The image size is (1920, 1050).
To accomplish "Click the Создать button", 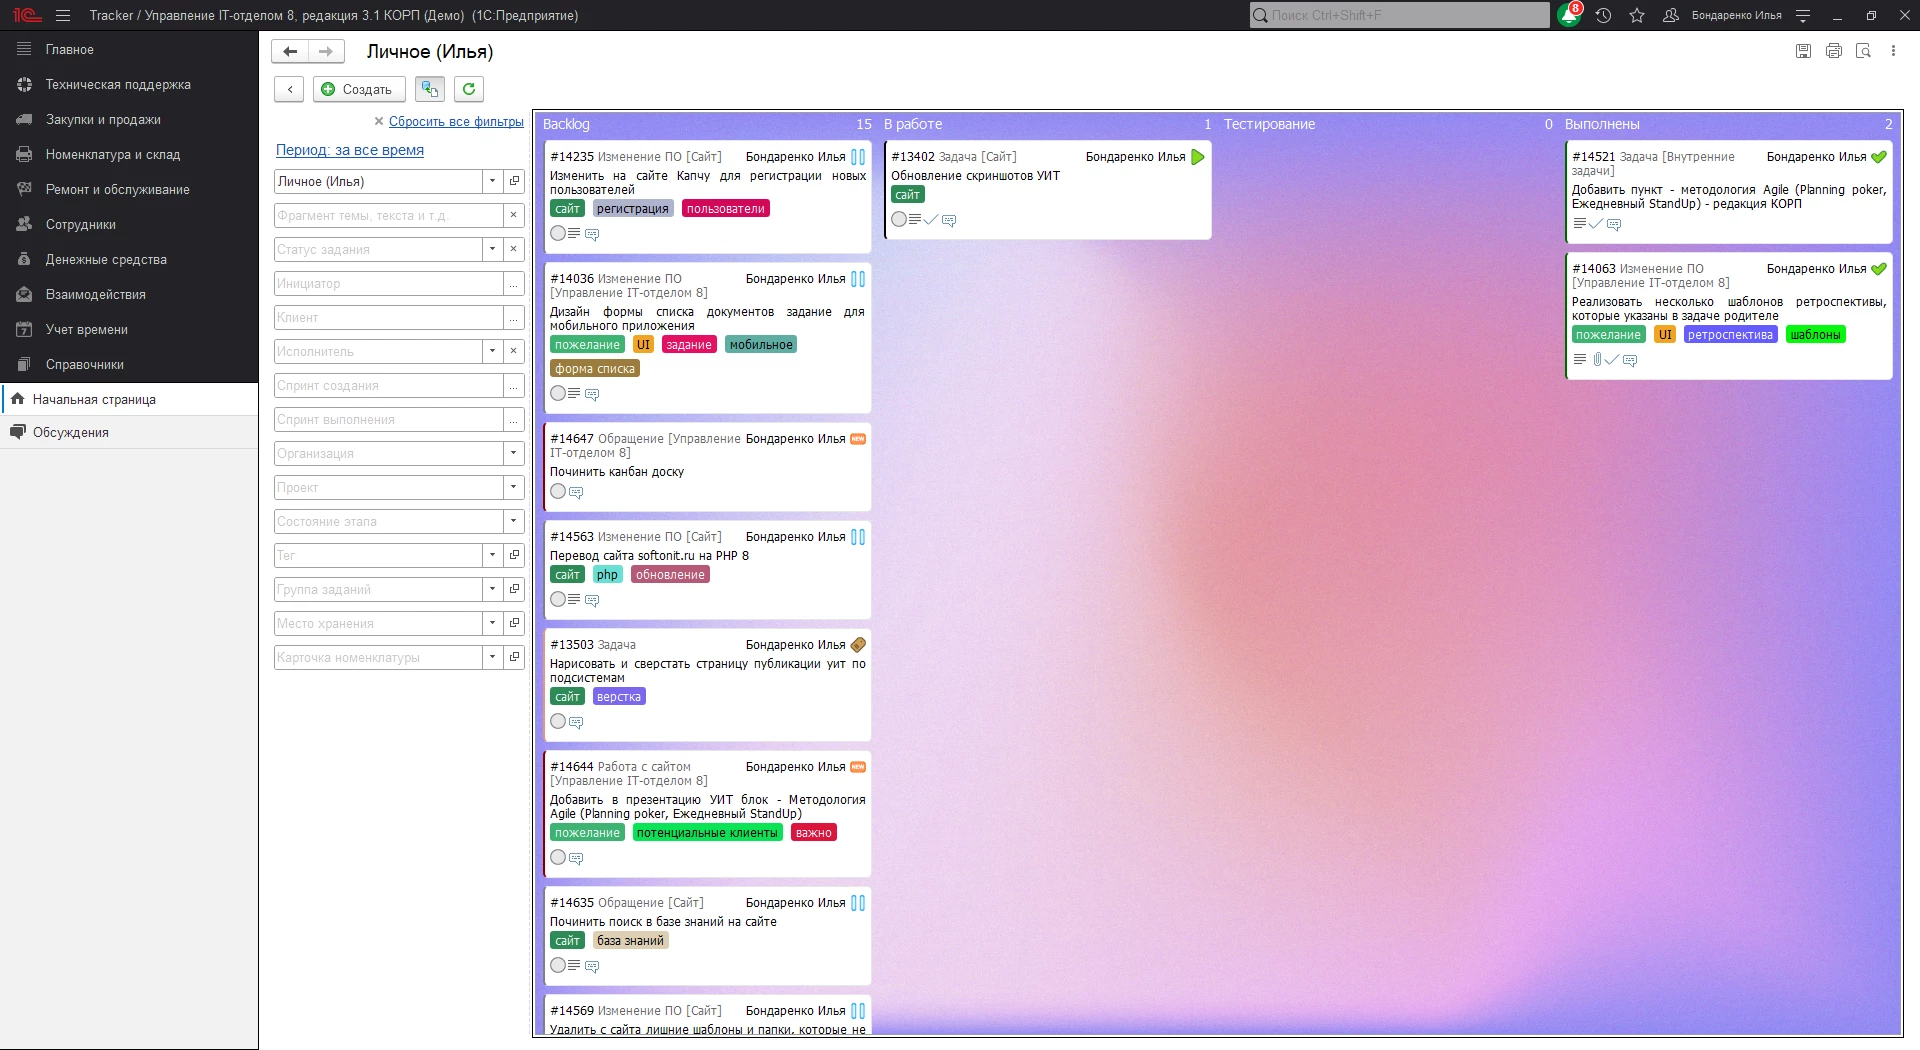I will (359, 89).
